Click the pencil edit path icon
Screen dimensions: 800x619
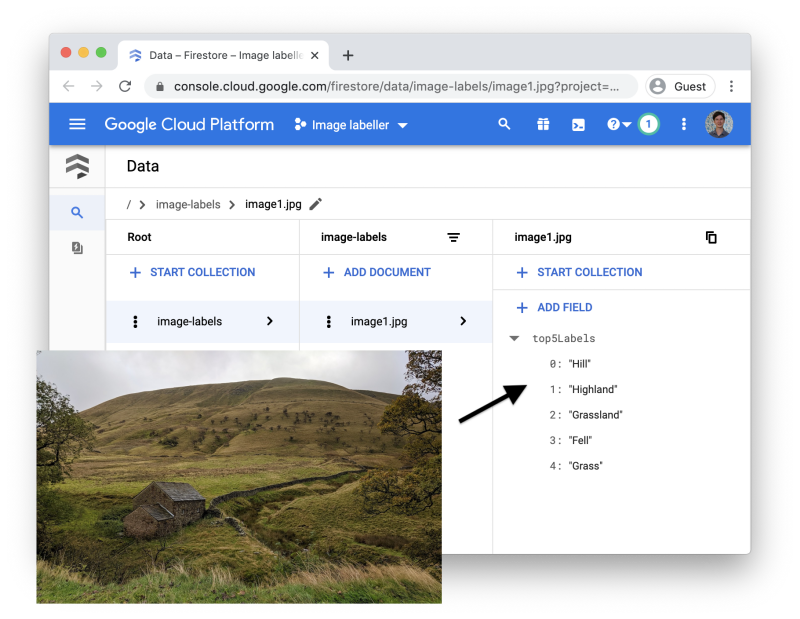point(316,204)
